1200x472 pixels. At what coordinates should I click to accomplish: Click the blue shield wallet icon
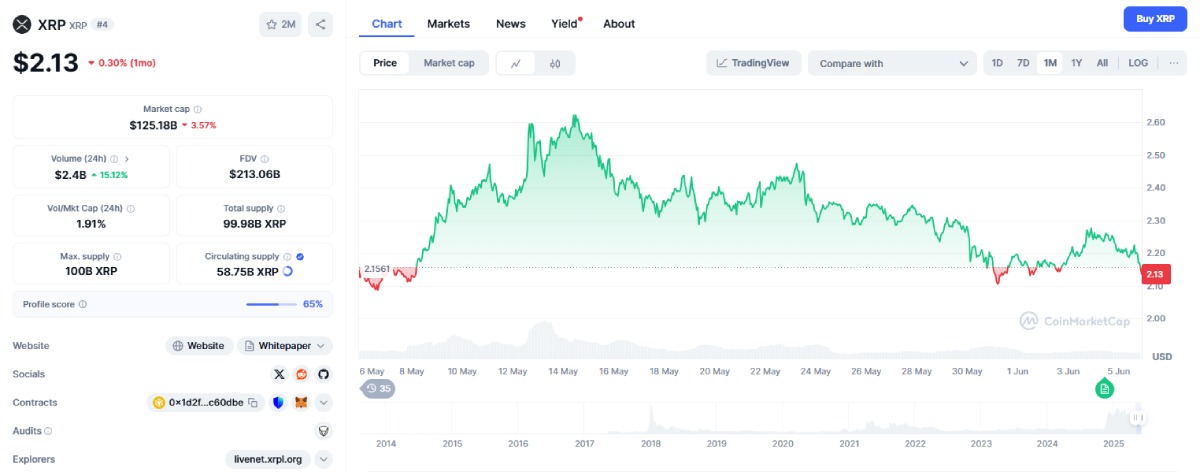(278, 402)
